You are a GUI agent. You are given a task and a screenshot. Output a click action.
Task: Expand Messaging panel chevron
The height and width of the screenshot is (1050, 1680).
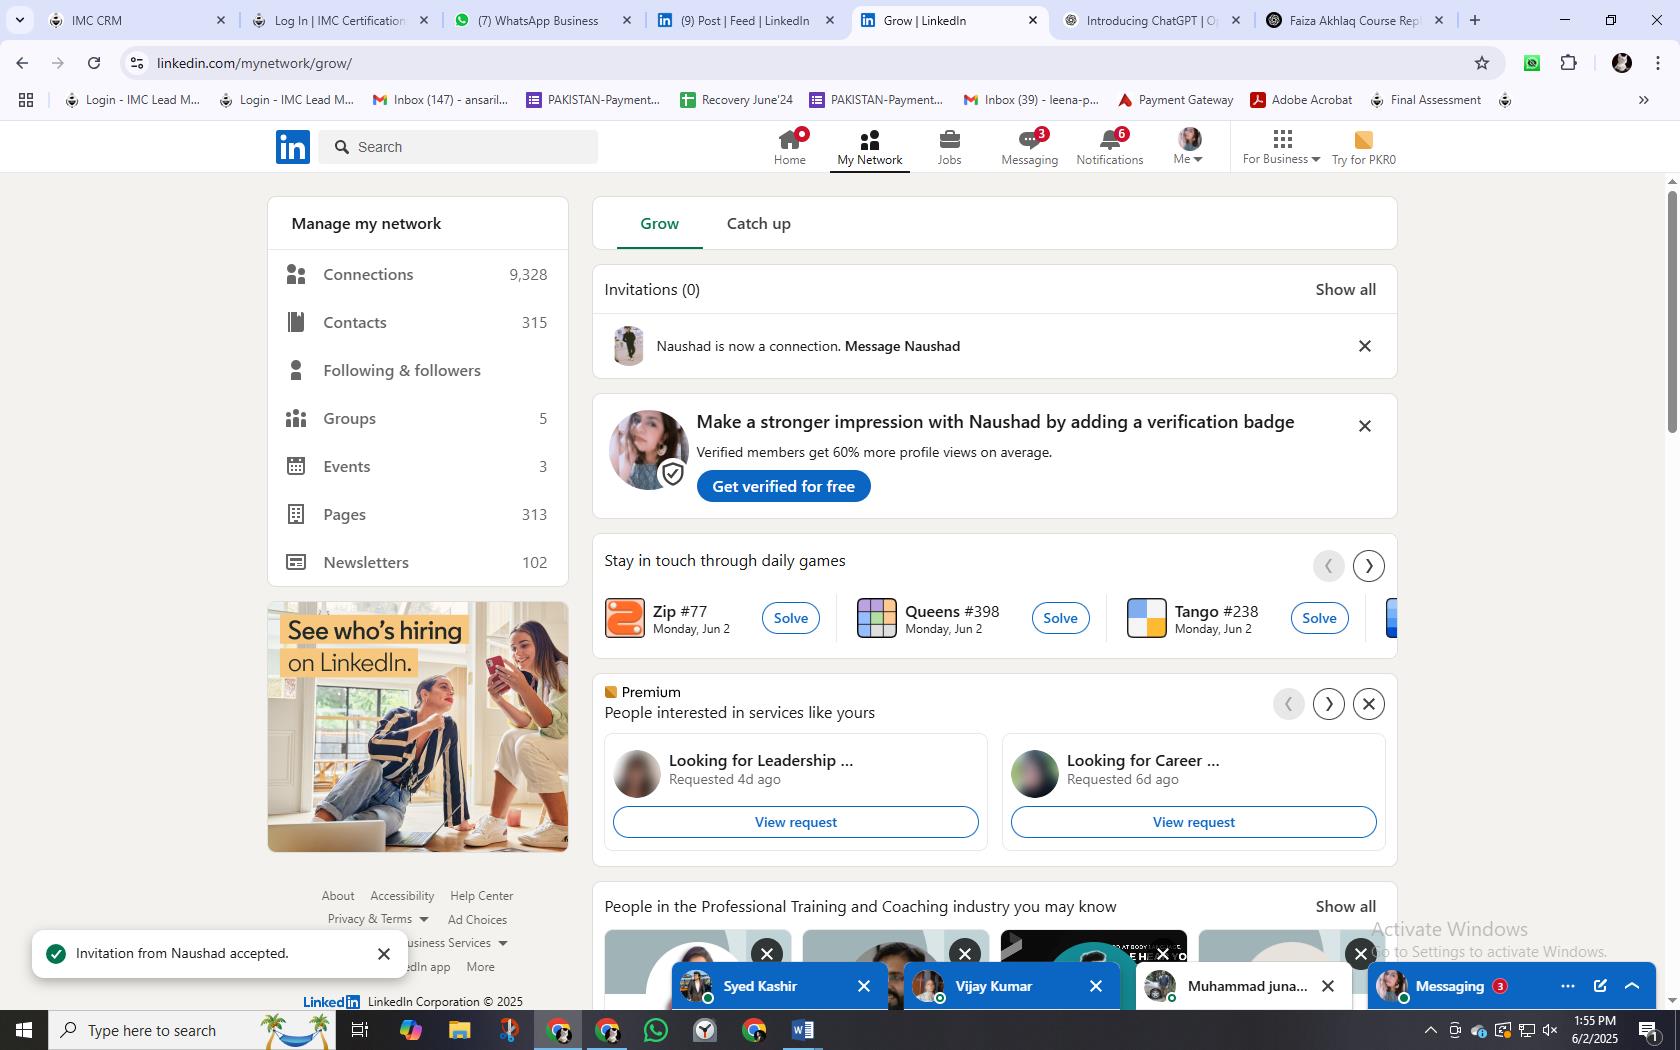point(1632,986)
